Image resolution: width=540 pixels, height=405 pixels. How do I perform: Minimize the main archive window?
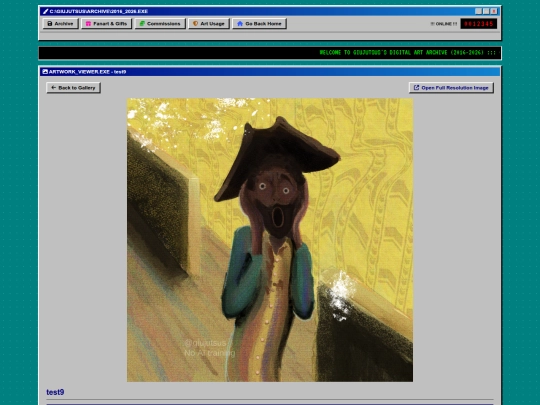click(478, 11)
